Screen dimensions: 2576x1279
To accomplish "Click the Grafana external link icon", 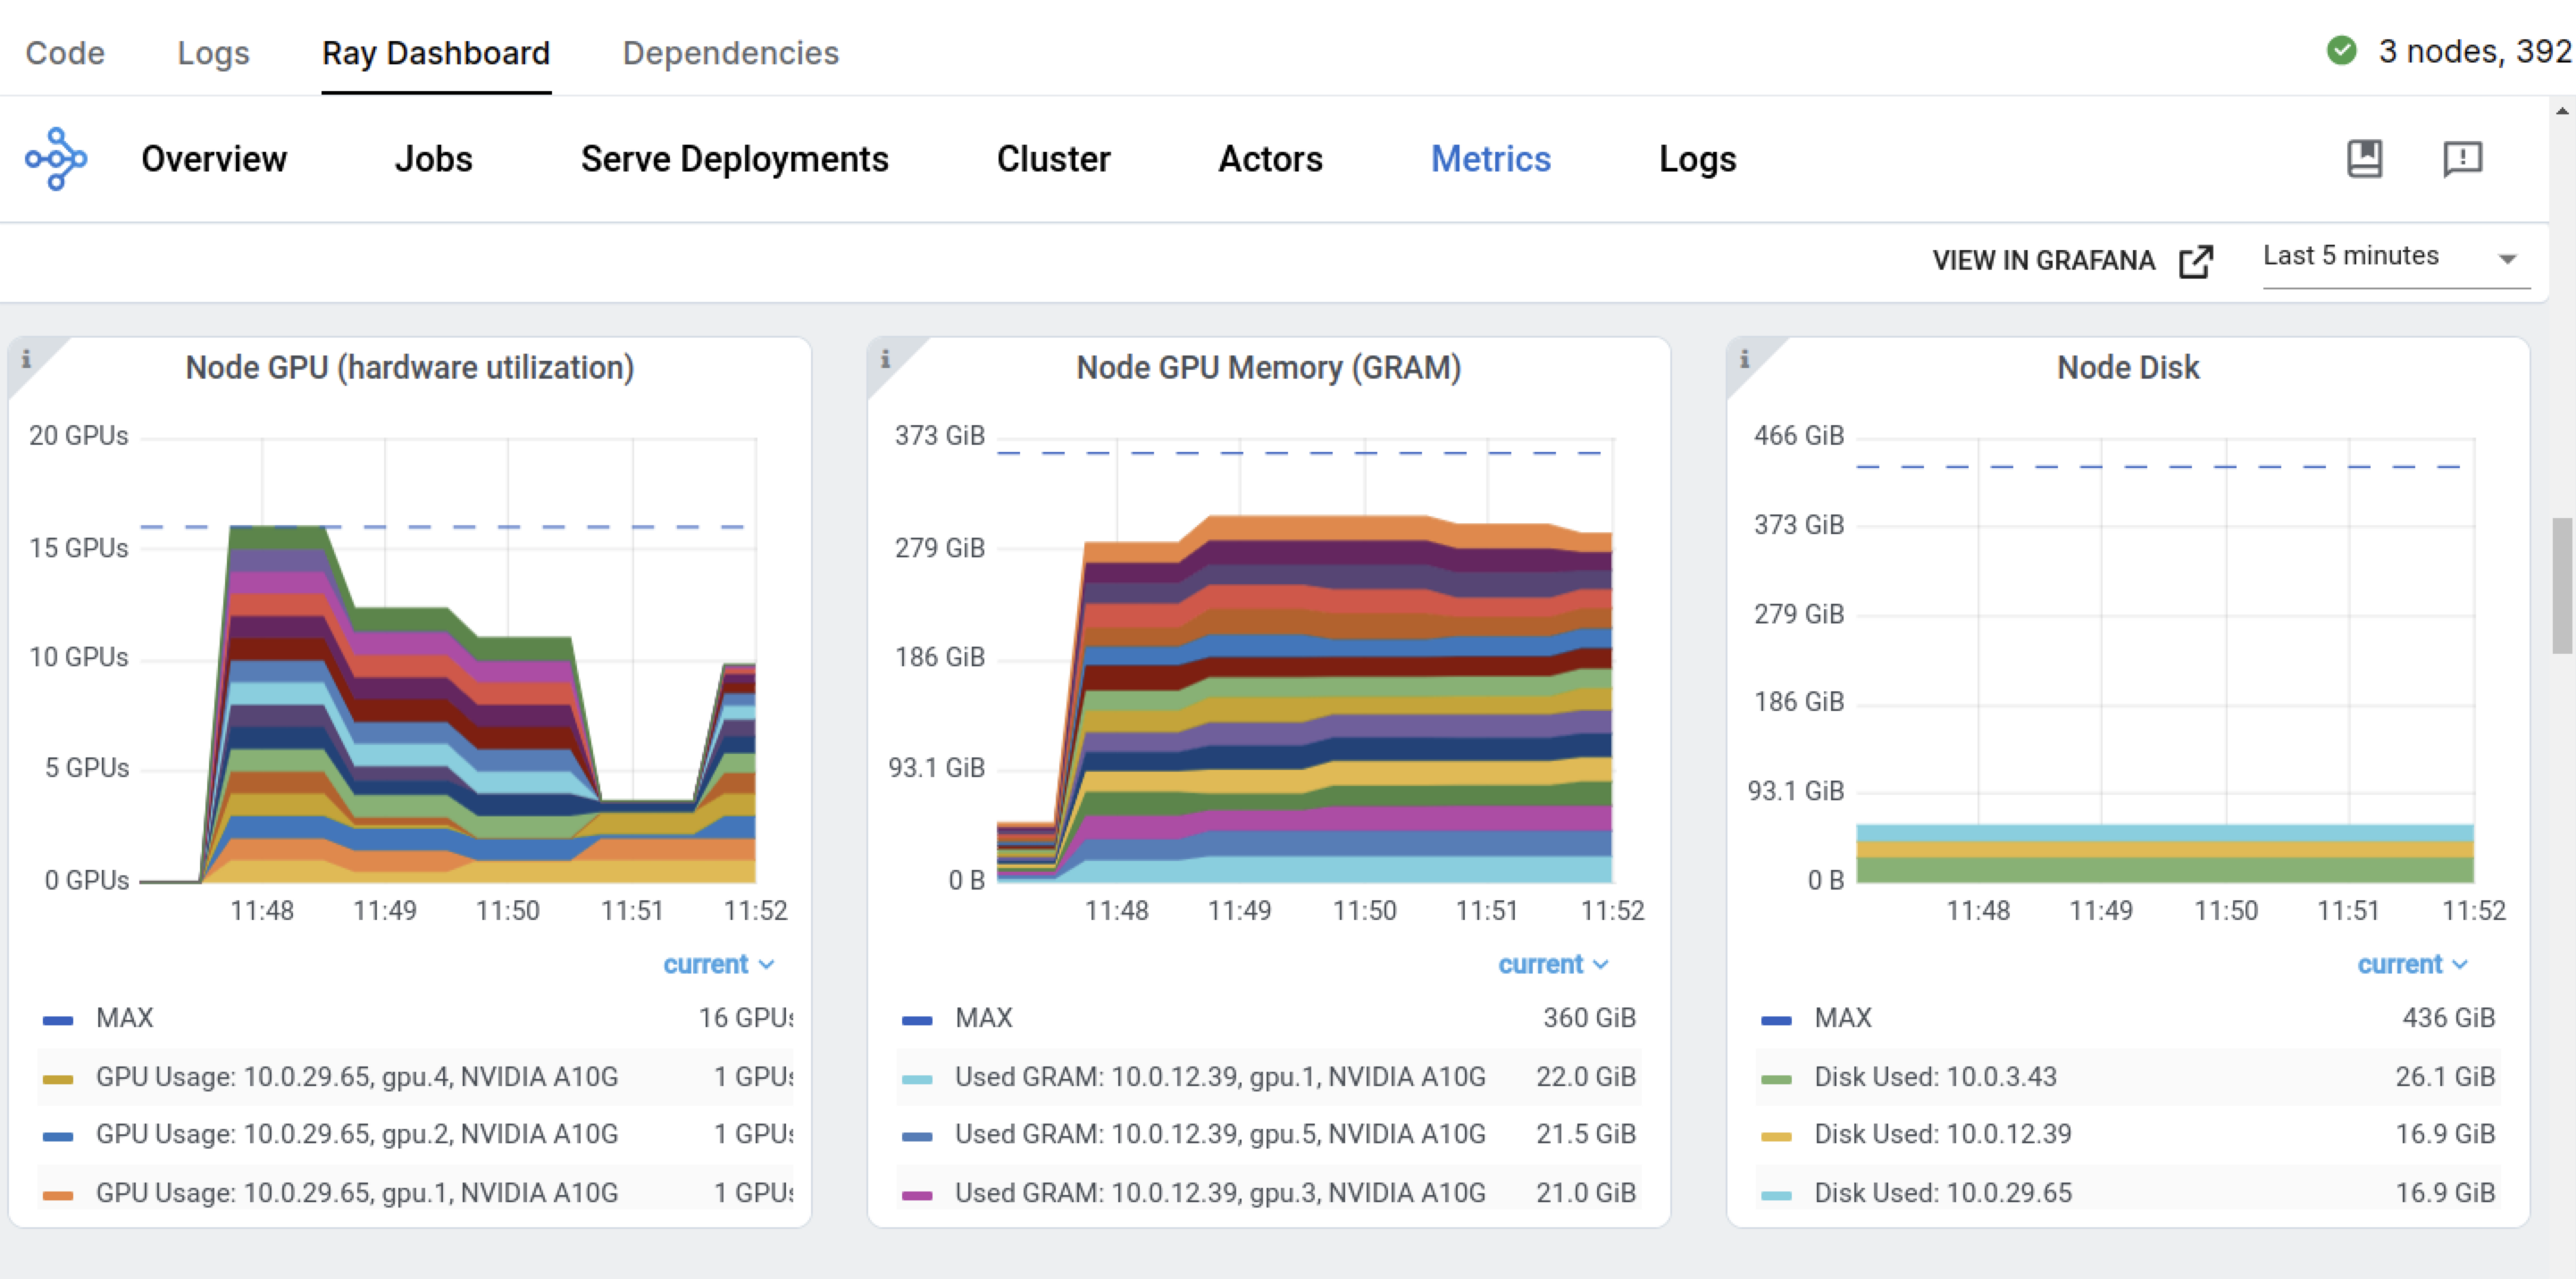I will [2196, 261].
